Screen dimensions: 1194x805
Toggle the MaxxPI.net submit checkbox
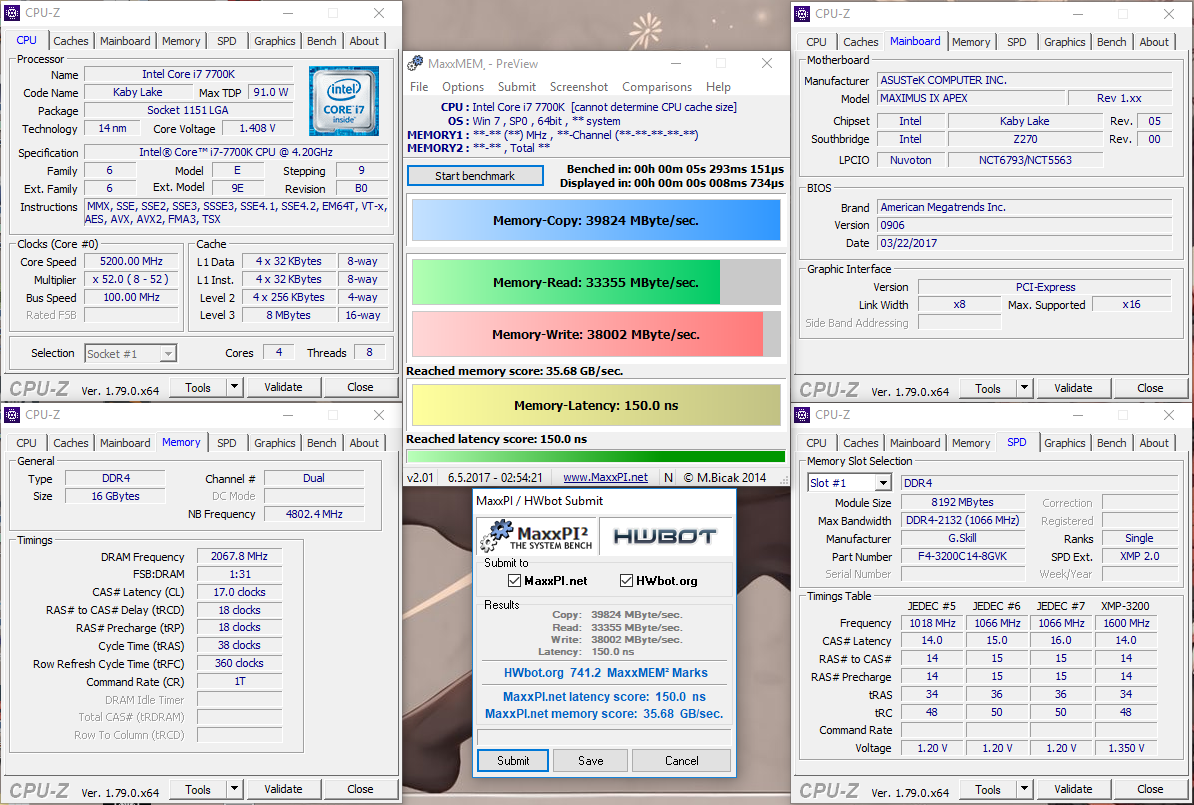click(x=514, y=581)
